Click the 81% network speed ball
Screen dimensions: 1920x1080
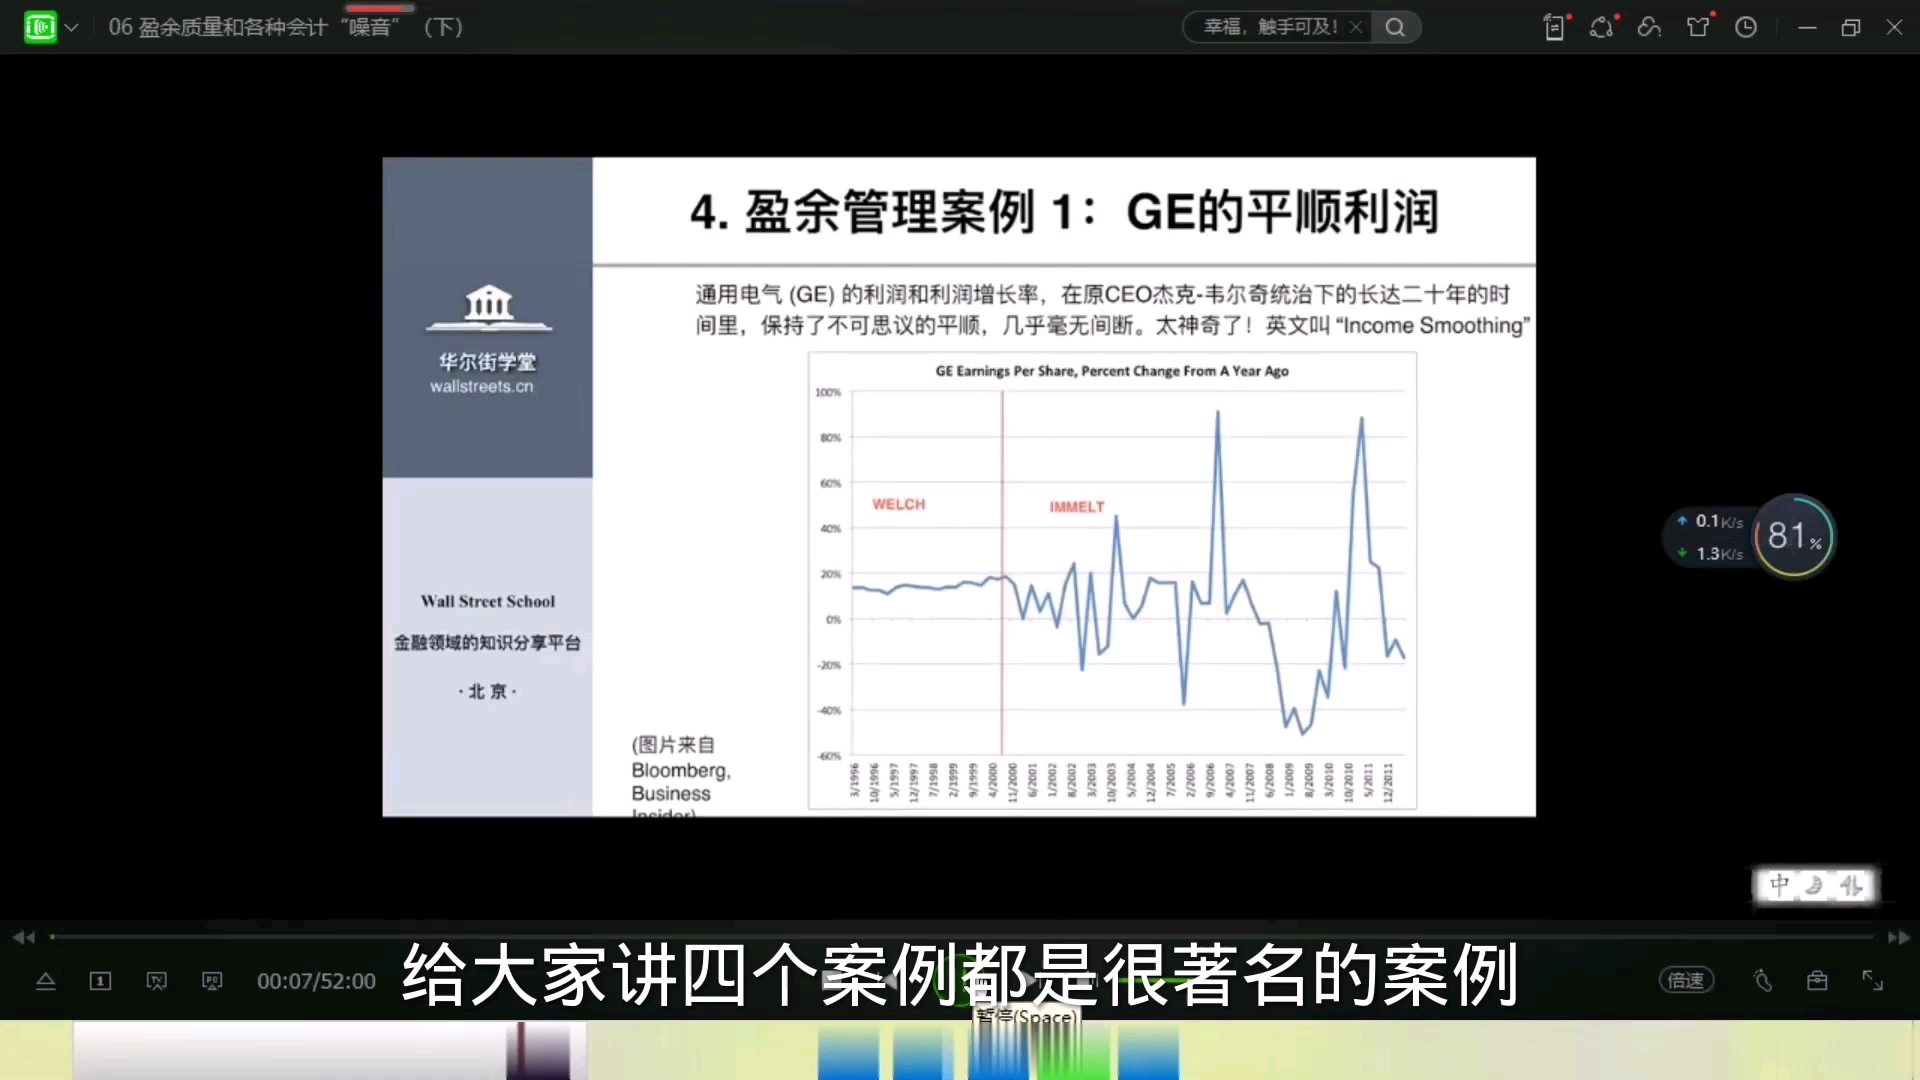1795,536
